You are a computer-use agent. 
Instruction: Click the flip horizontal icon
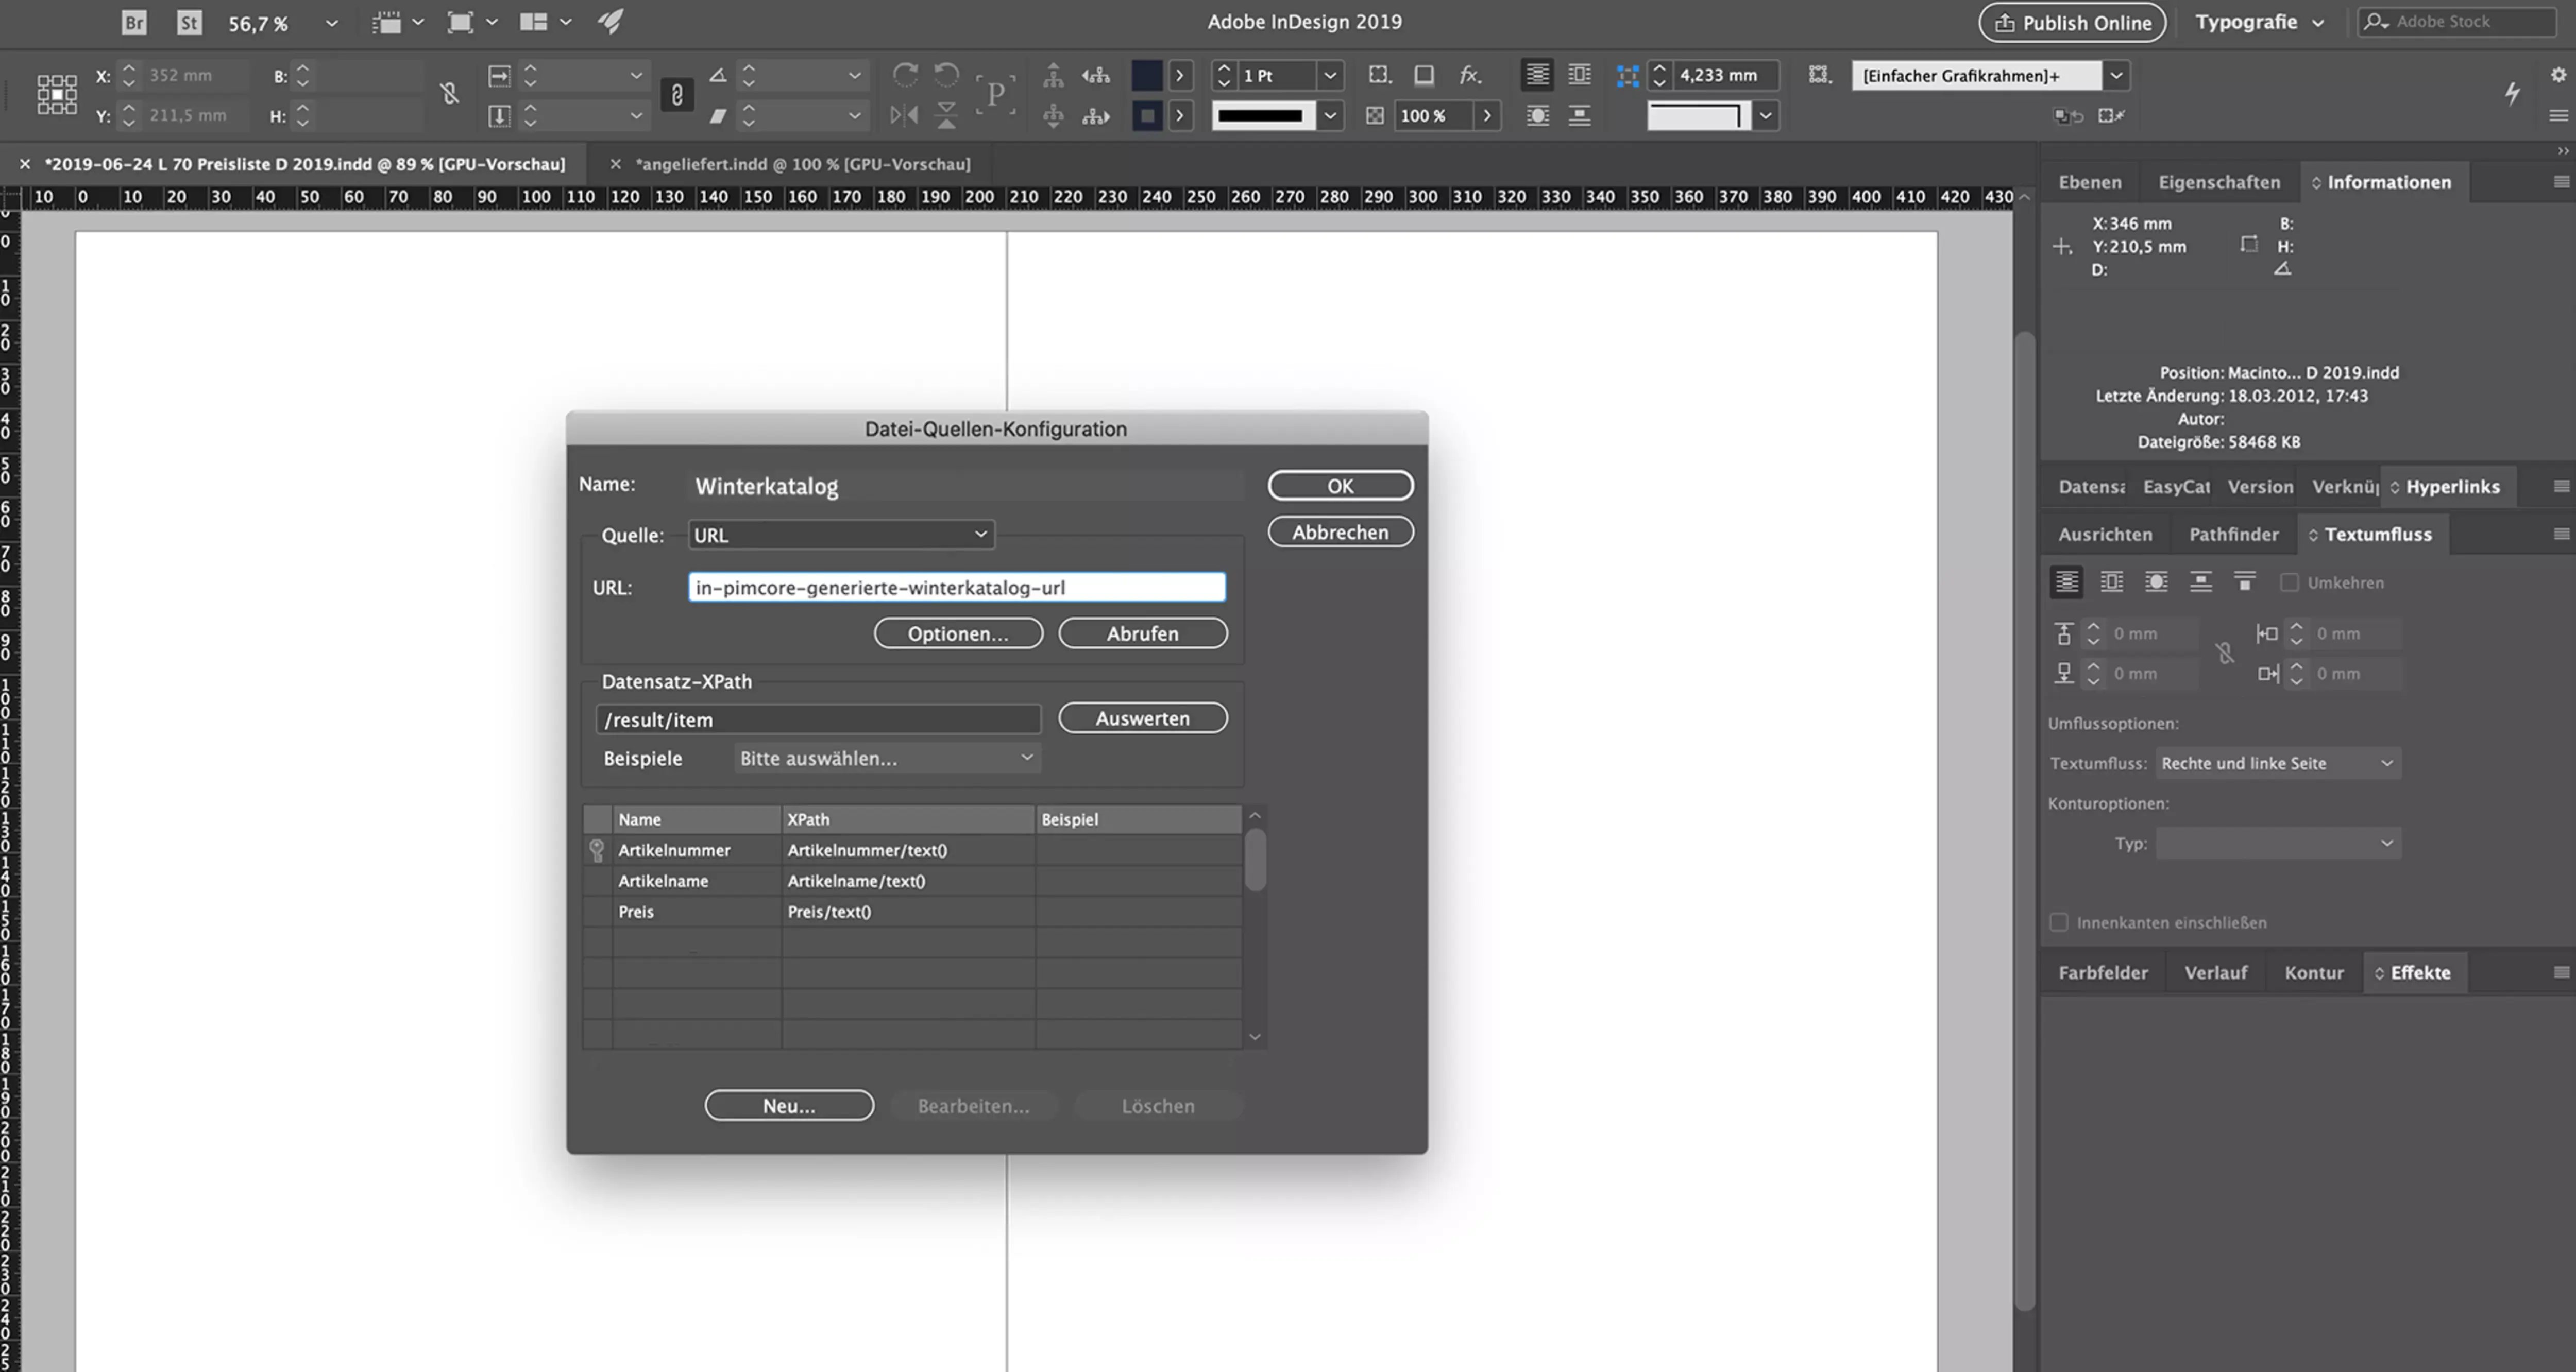coord(904,116)
